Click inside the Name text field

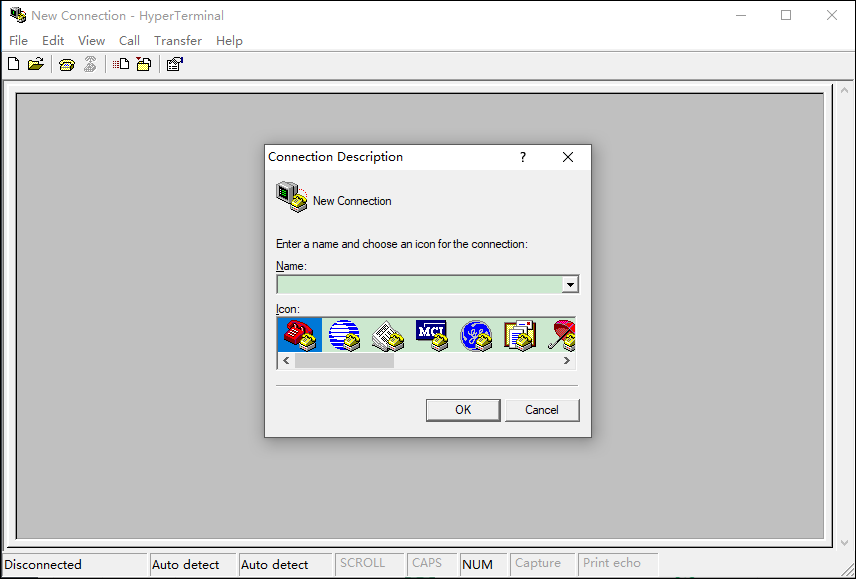point(418,285)
